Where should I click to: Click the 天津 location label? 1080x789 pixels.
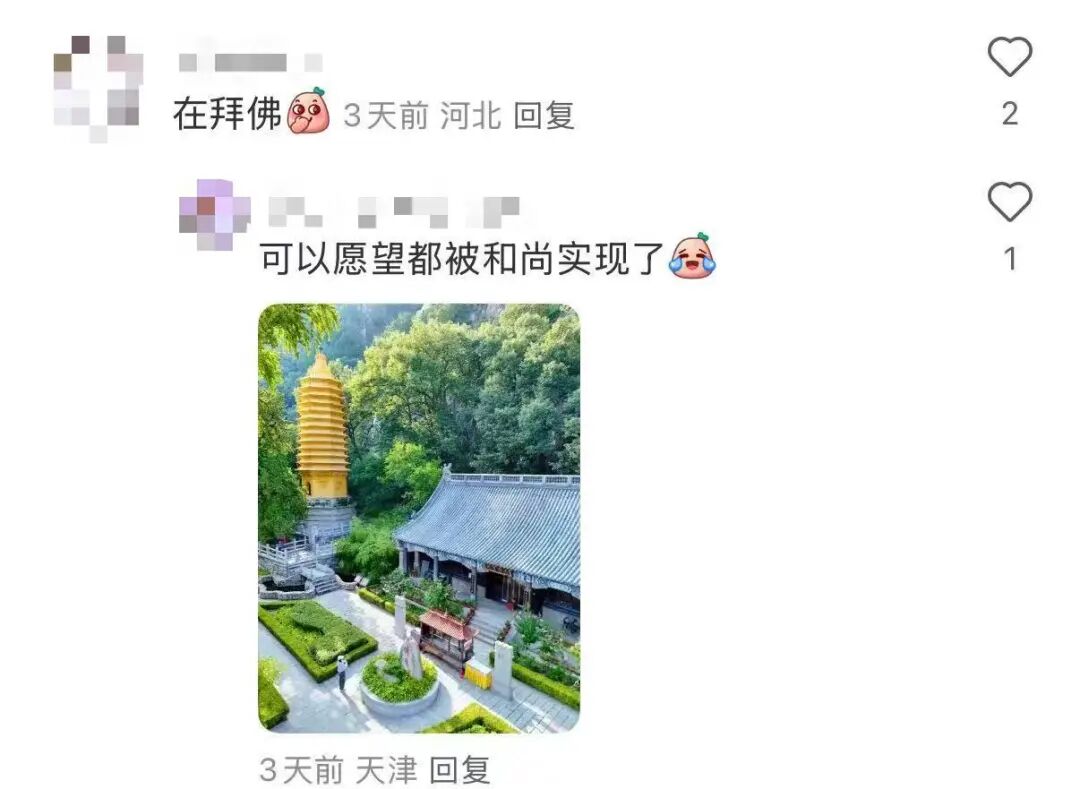click(x=386, y=770)
